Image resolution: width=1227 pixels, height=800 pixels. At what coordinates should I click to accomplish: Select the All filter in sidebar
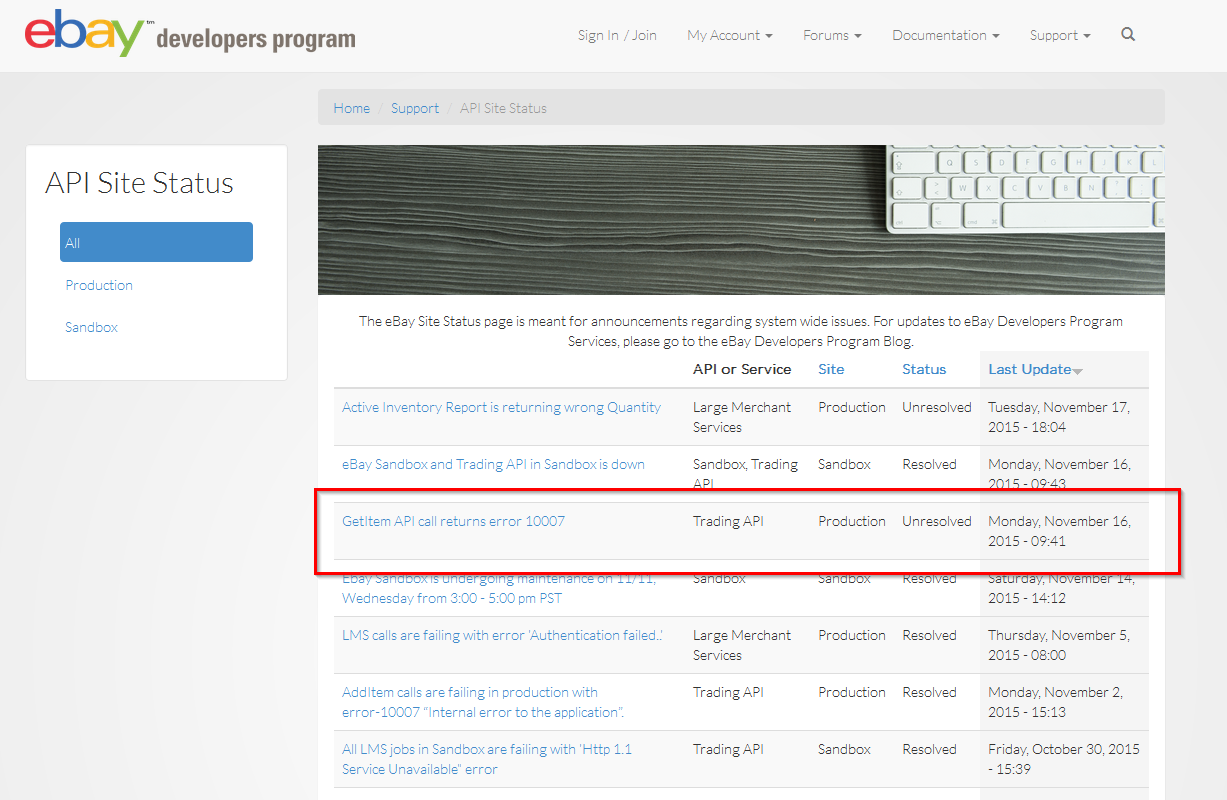click(156, 242)
